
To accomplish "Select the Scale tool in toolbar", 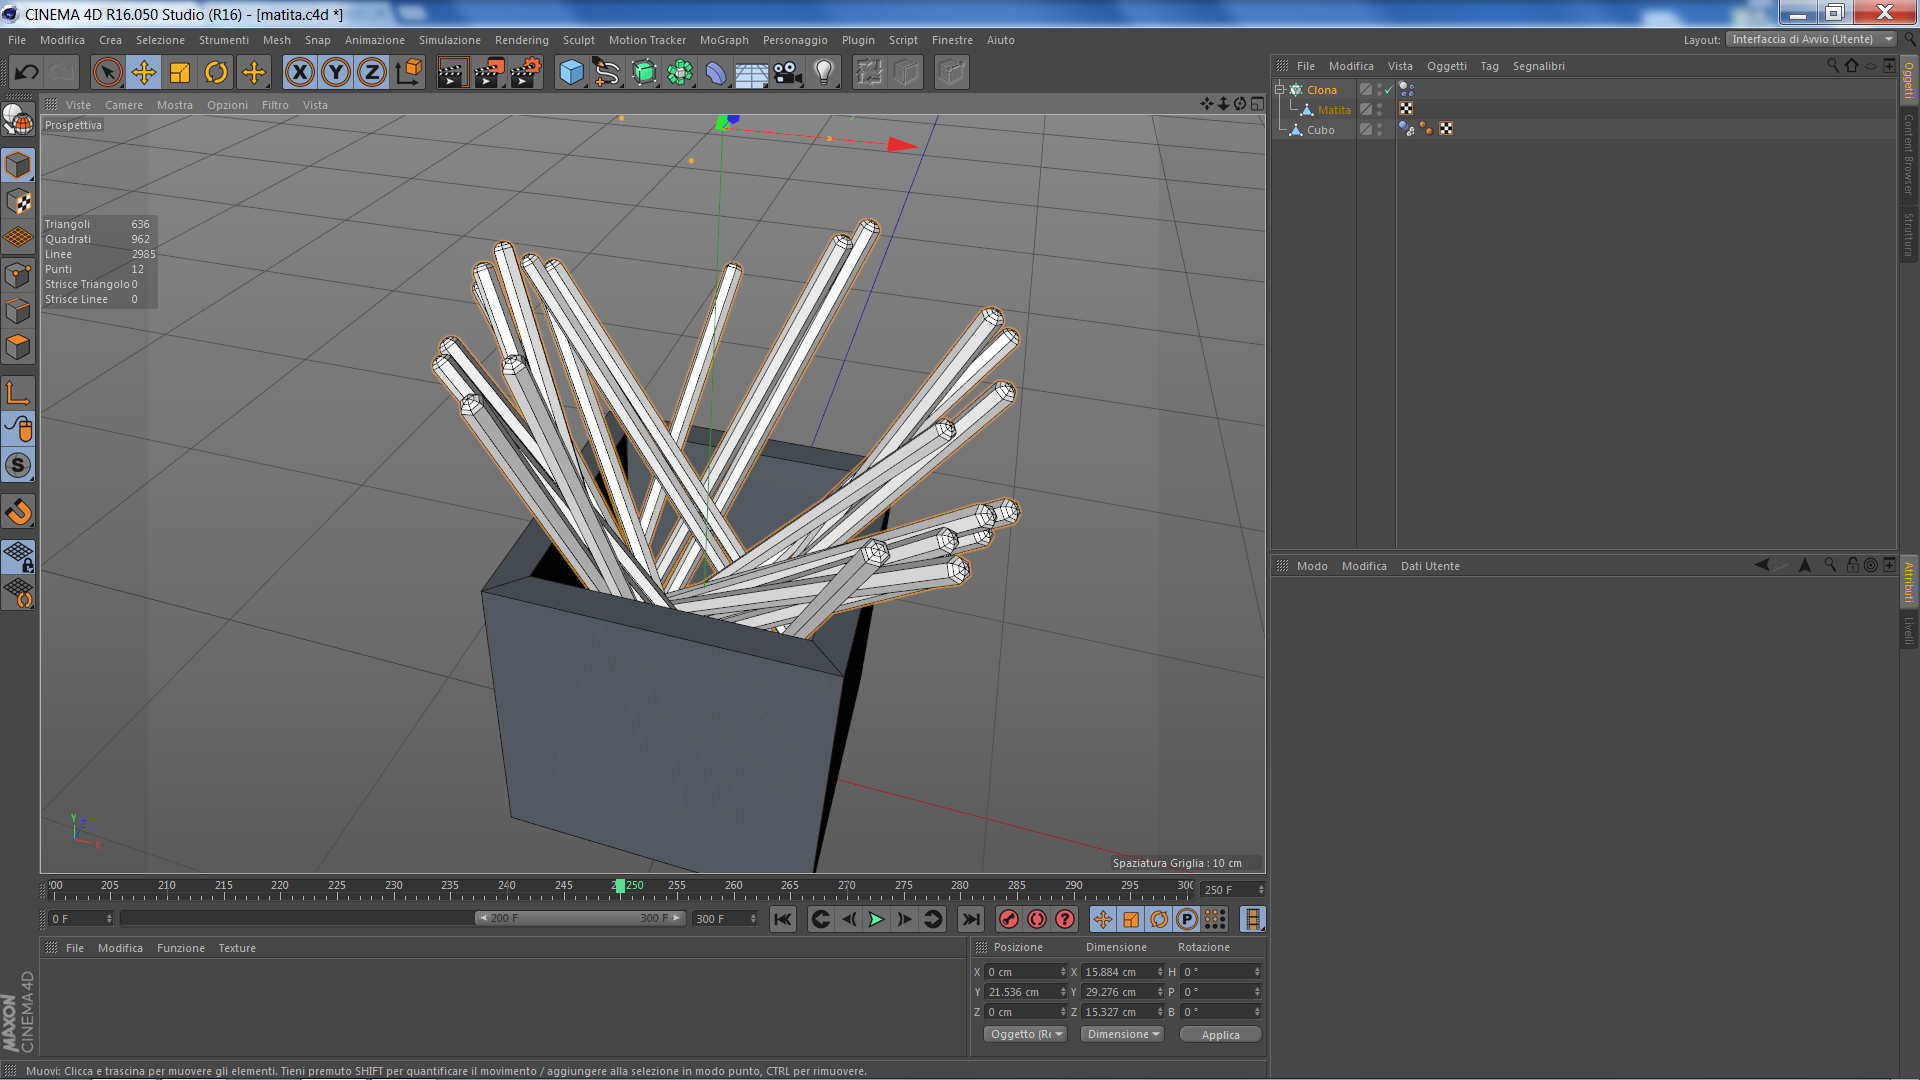I will pos(180,72).
